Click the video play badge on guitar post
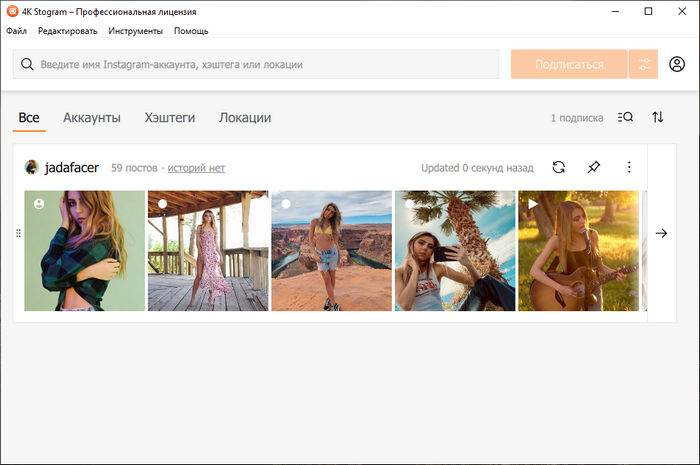This screenshot has height=465, width=700. [x=533, y=204]
